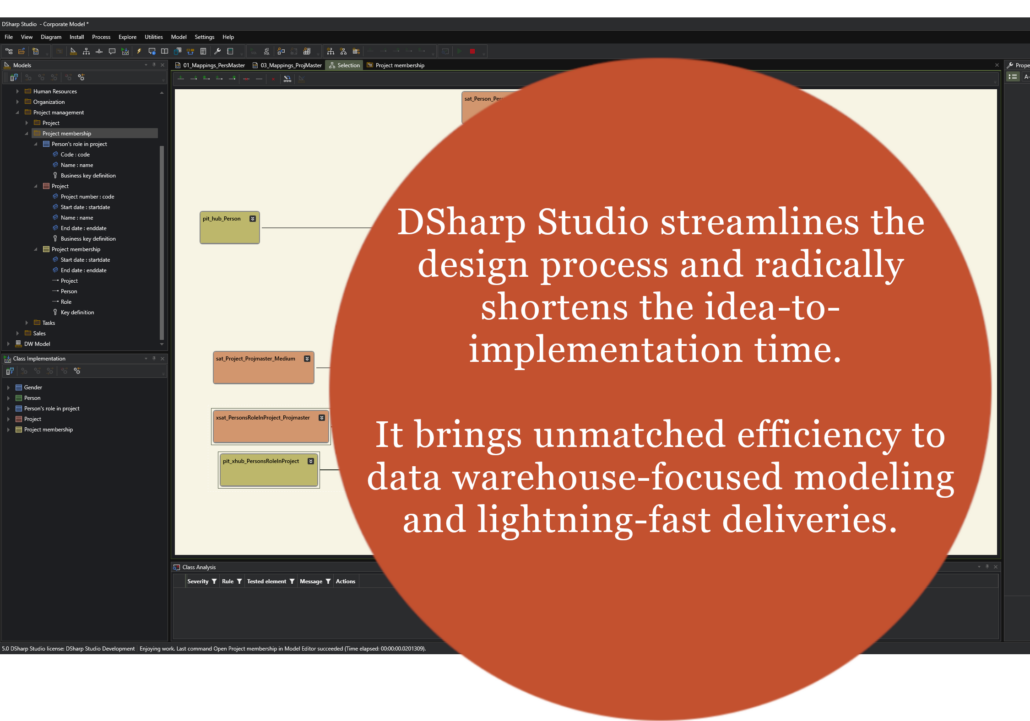Click the green play icon in toolbar
Image resolution: width=1030 pixels, height=721 pixels.
pyautogui.click(x=459, y=51)
